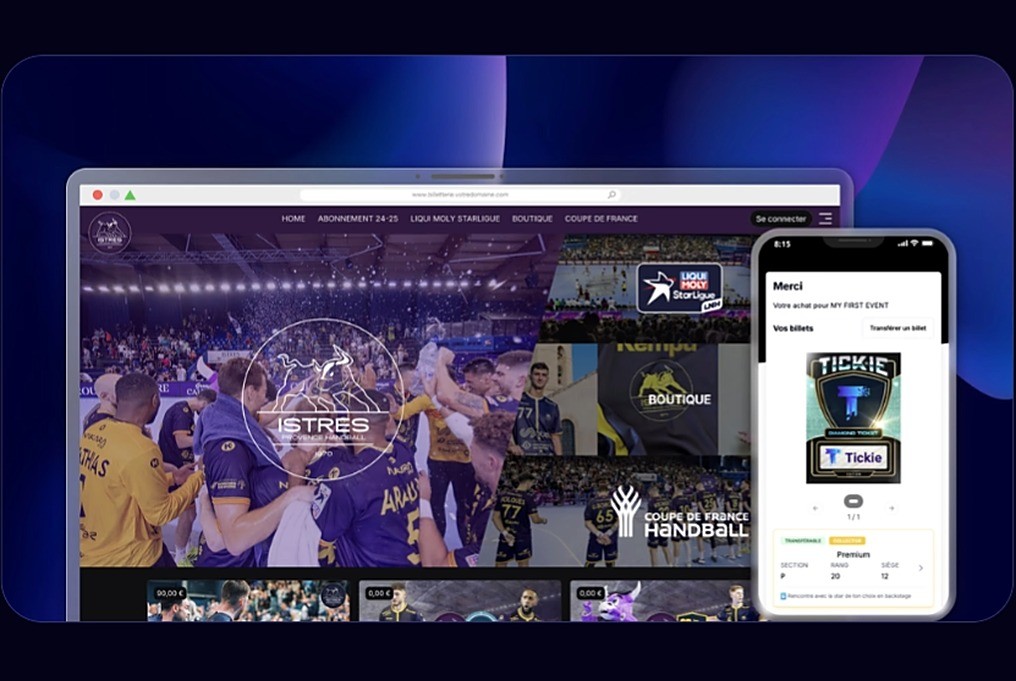Open the HOME menu item
This screenshot has width=1016, height=681.
[293, 219]
